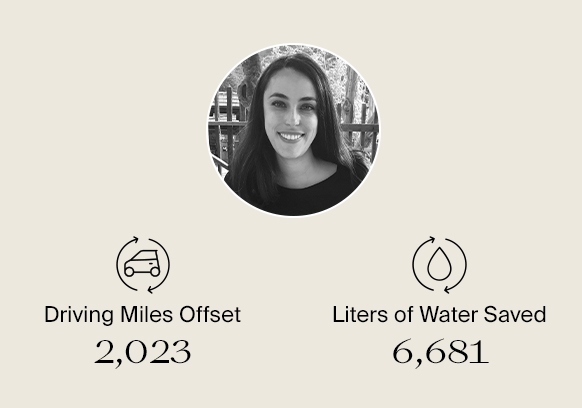Click top arrowhead of water cycle icon
The image size is (582, 408).
click(x=432, y=240)
